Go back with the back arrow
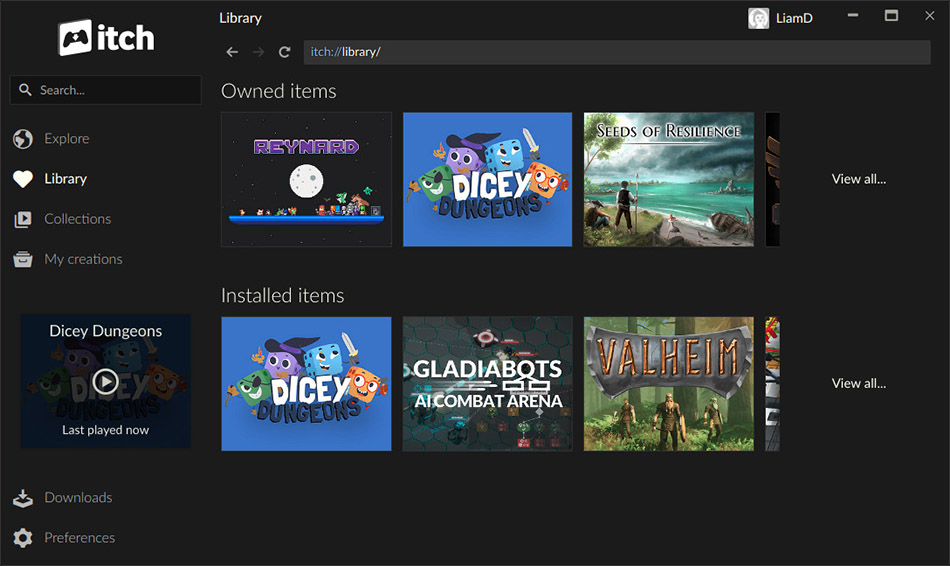Image resolution: width=950 pixels, height=566 pixels. pyautogui.click(x=232, y=52)
